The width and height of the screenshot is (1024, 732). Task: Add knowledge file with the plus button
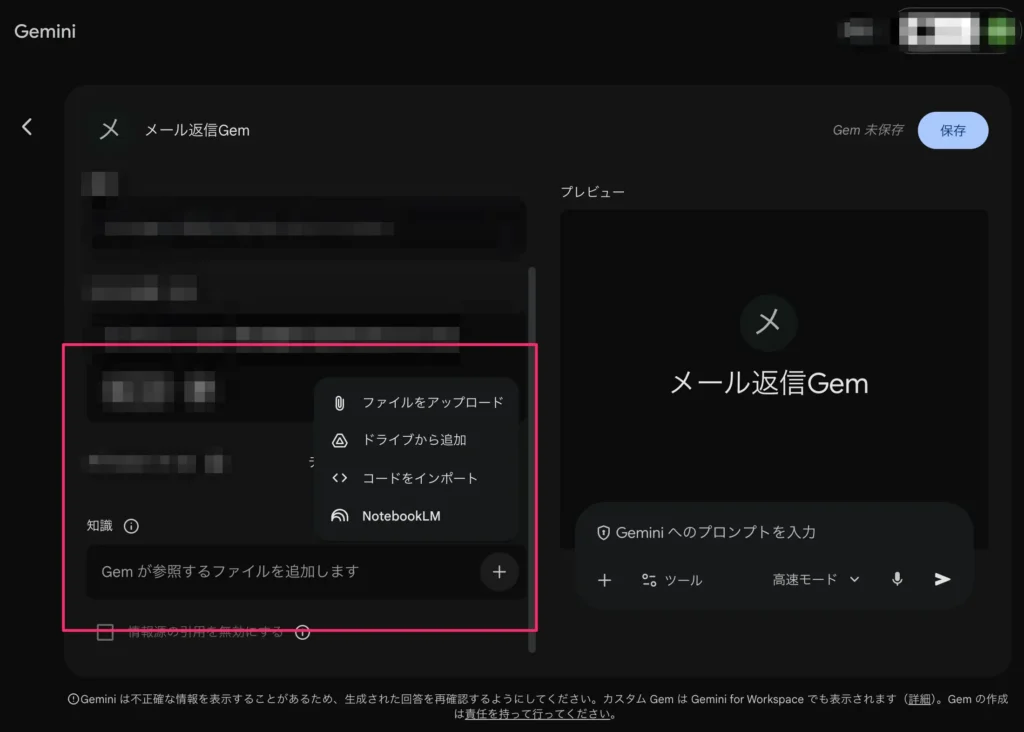pyautogui.click(x=499, y=572)
